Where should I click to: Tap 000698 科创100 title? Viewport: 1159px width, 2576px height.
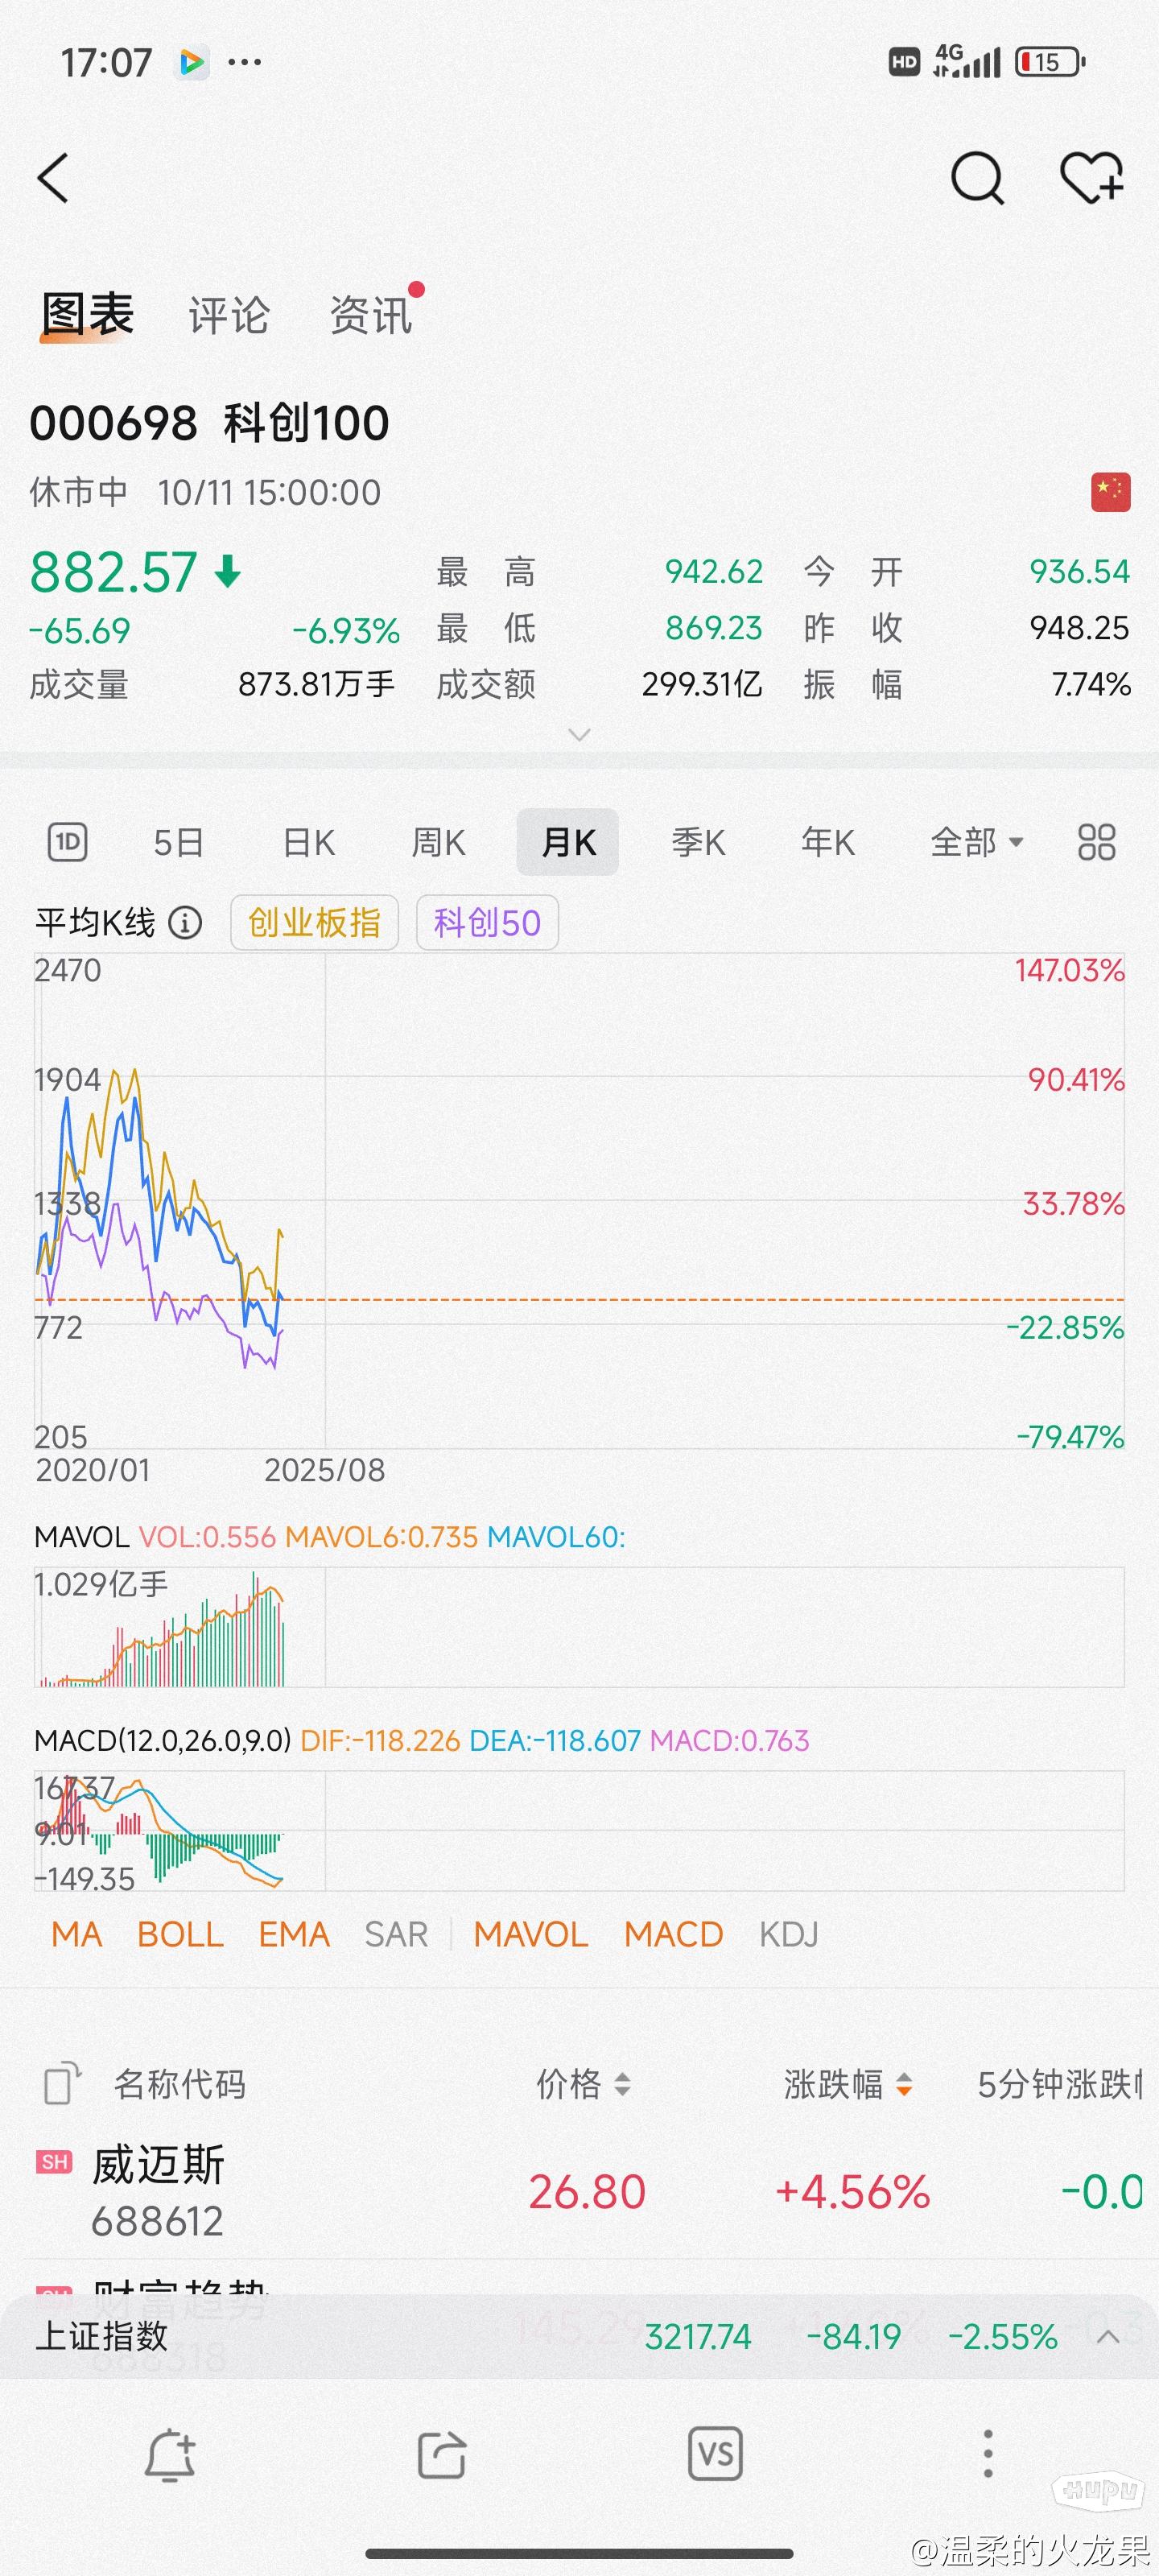[x=209, y=423]
